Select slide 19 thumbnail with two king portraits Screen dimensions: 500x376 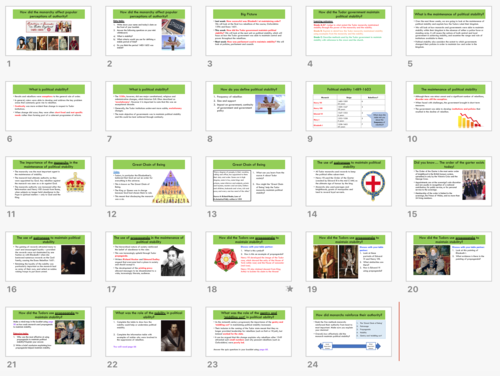click(x=349, y=257)
